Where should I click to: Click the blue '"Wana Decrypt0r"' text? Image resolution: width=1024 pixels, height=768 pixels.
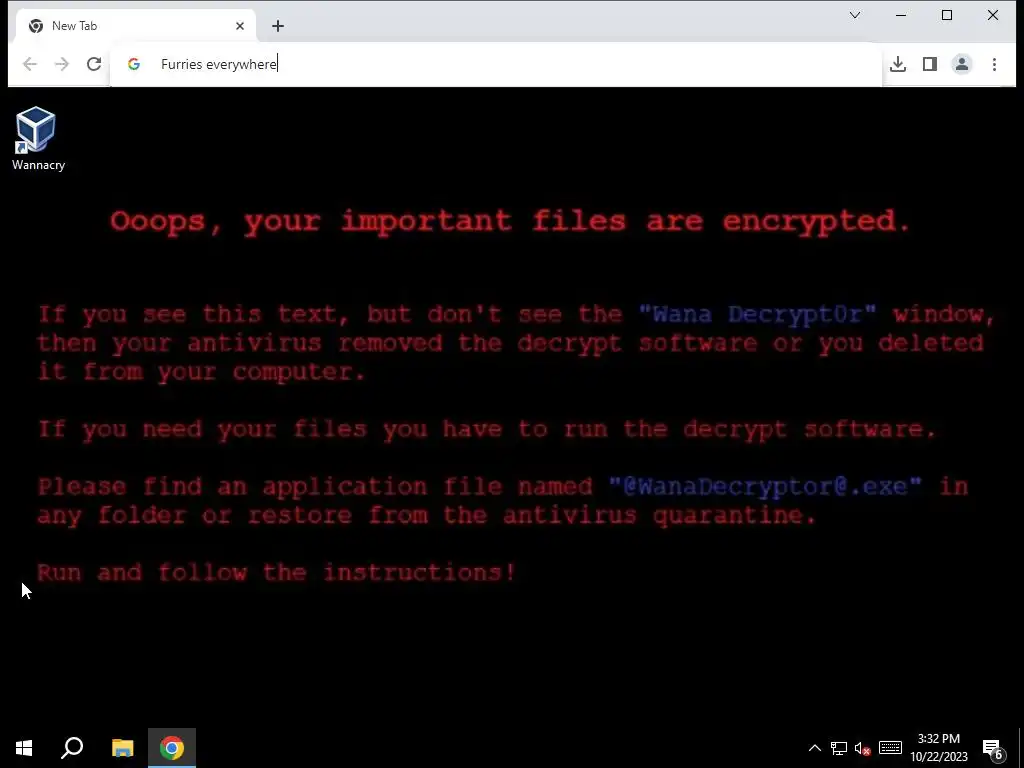(757, 314)
